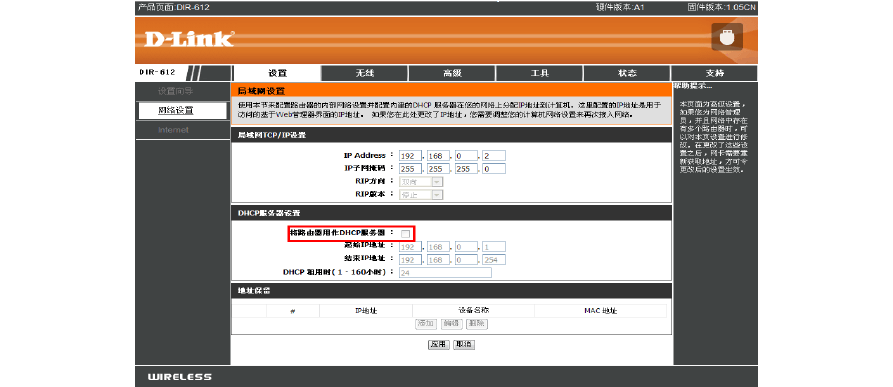
Task: Click start IP address third octet field
Action: 466,246
